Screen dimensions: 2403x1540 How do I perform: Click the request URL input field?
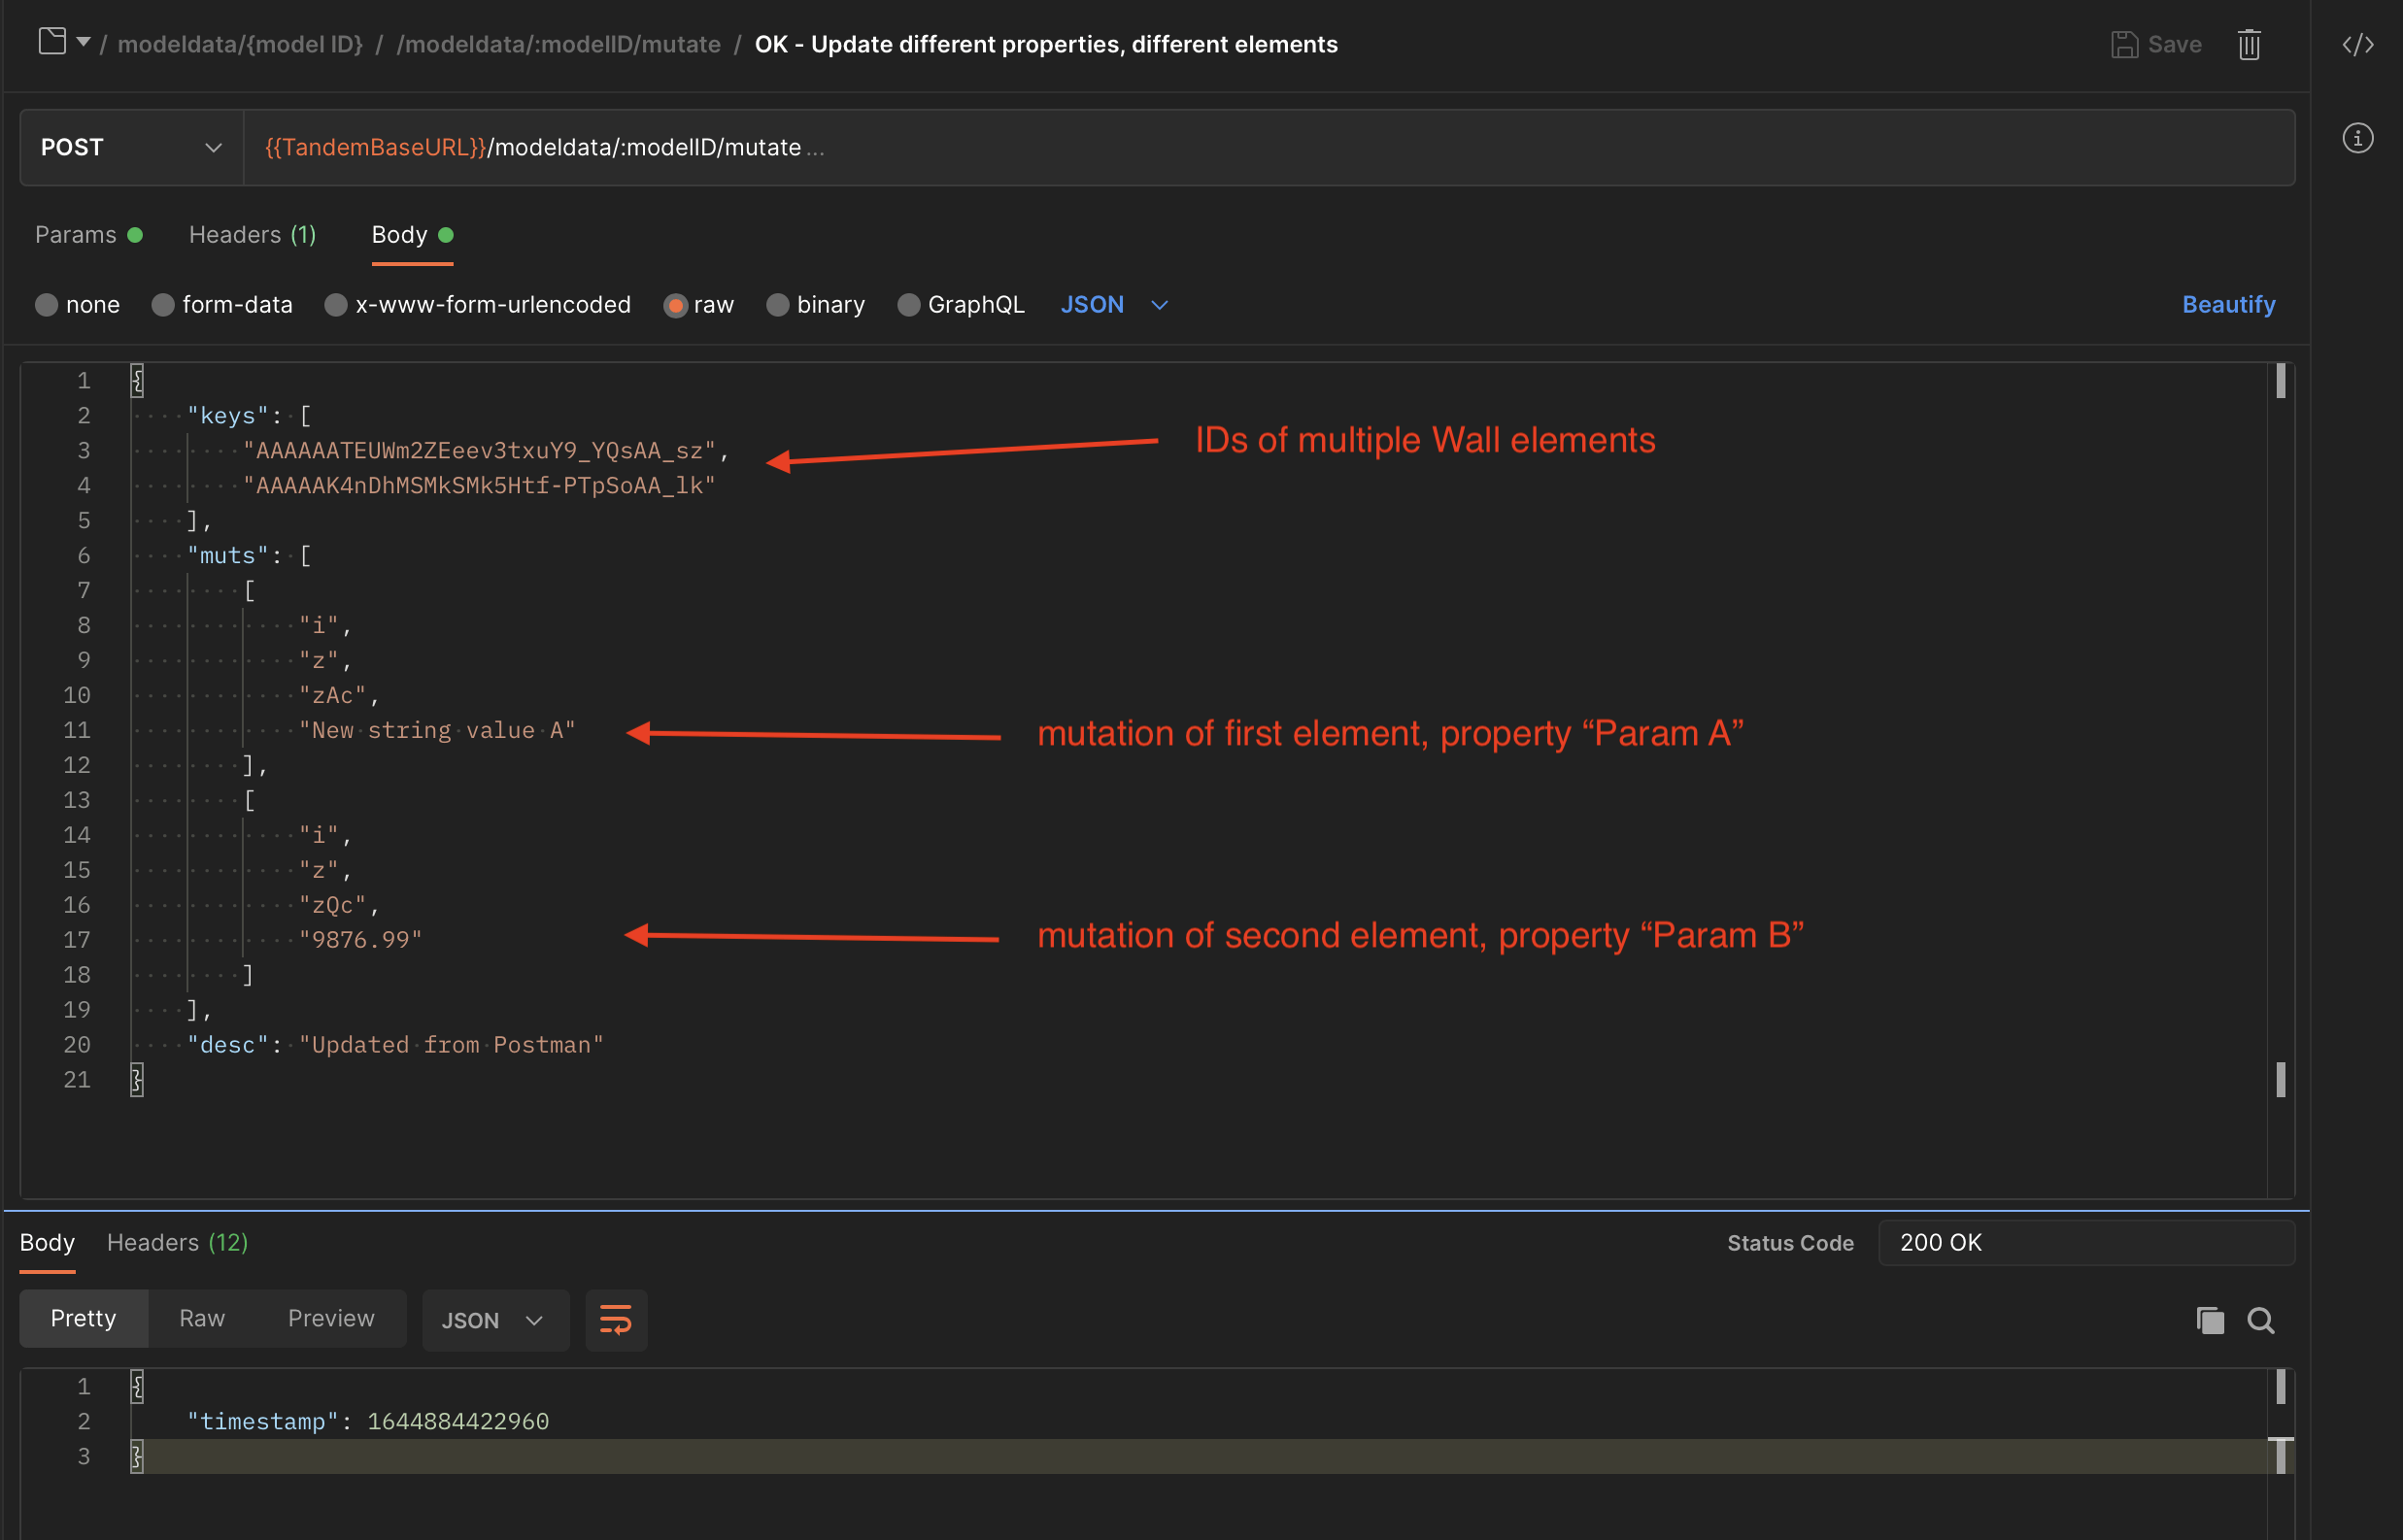(x=1268, y=147)
